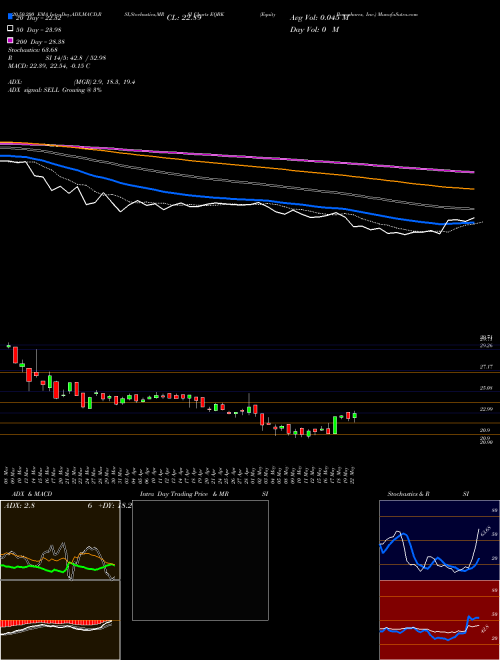Open the red-background RSI chart panel
This screenshot has width=500, height=660.
pyautogui.click(x=439, y=620)
